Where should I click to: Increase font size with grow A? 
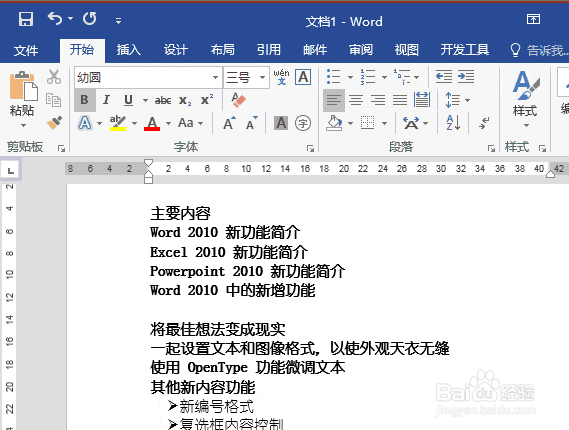tap(229, 123)
